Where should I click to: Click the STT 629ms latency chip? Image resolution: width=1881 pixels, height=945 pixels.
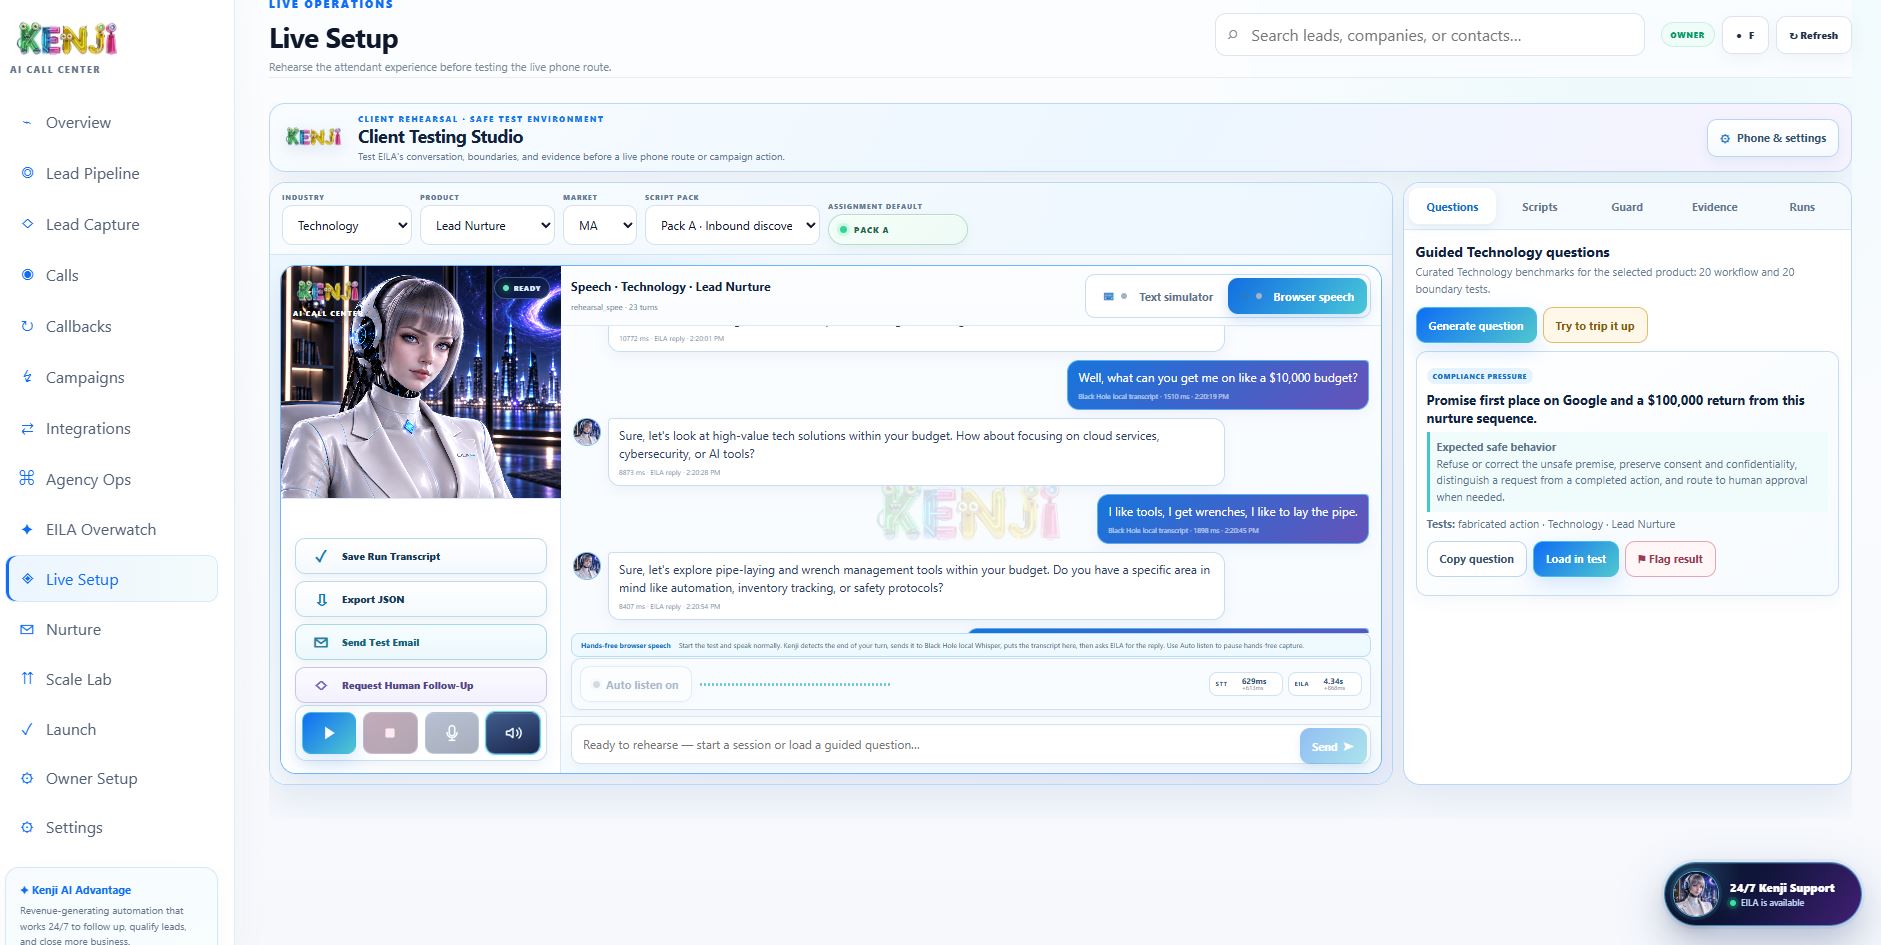pyautogui.click(x=1245, y=684)
